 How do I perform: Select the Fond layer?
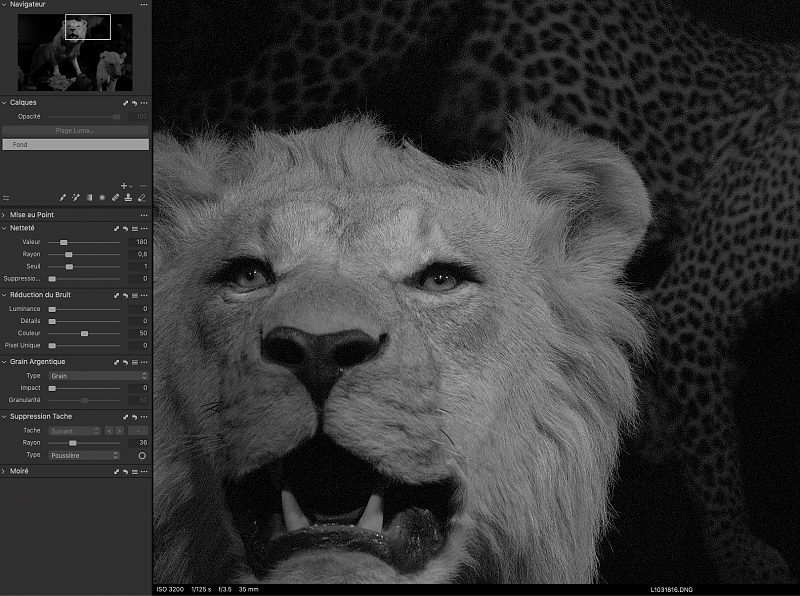tap(75, 145)
